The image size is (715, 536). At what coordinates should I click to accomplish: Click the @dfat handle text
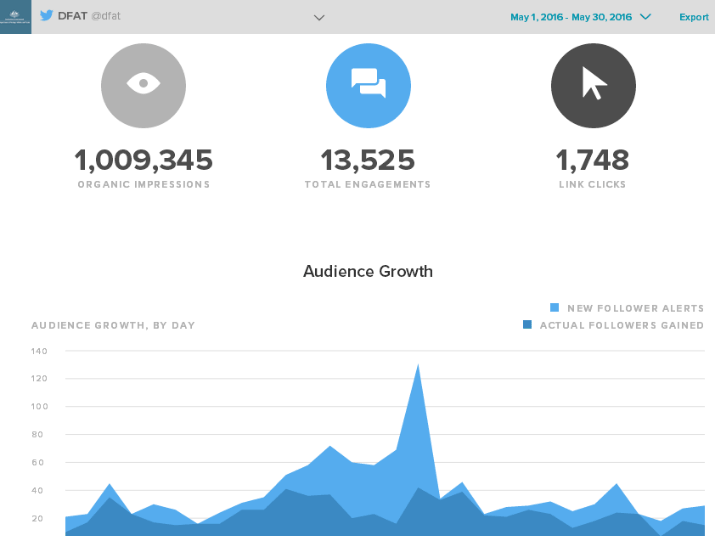coord(106,16)
